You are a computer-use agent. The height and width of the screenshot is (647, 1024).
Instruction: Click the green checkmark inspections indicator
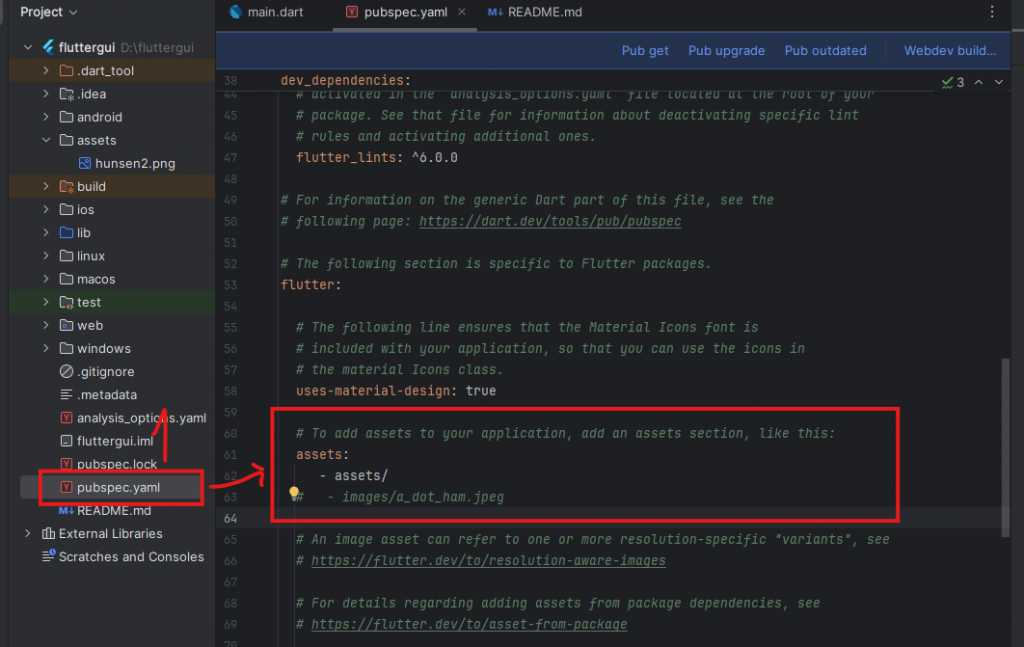pos(947,82)
